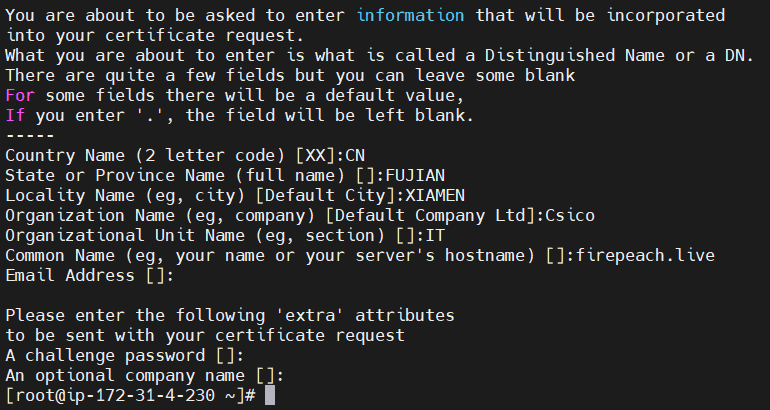This screenshot has height=410, width=770.
Task: Click the magenta word 'If'
Action: point(15,115)
